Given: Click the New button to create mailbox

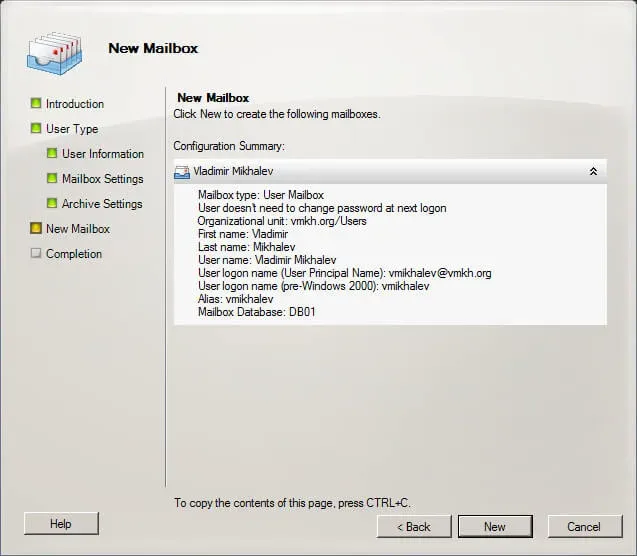Looking at the screenshot, I should tap(495, 526).
